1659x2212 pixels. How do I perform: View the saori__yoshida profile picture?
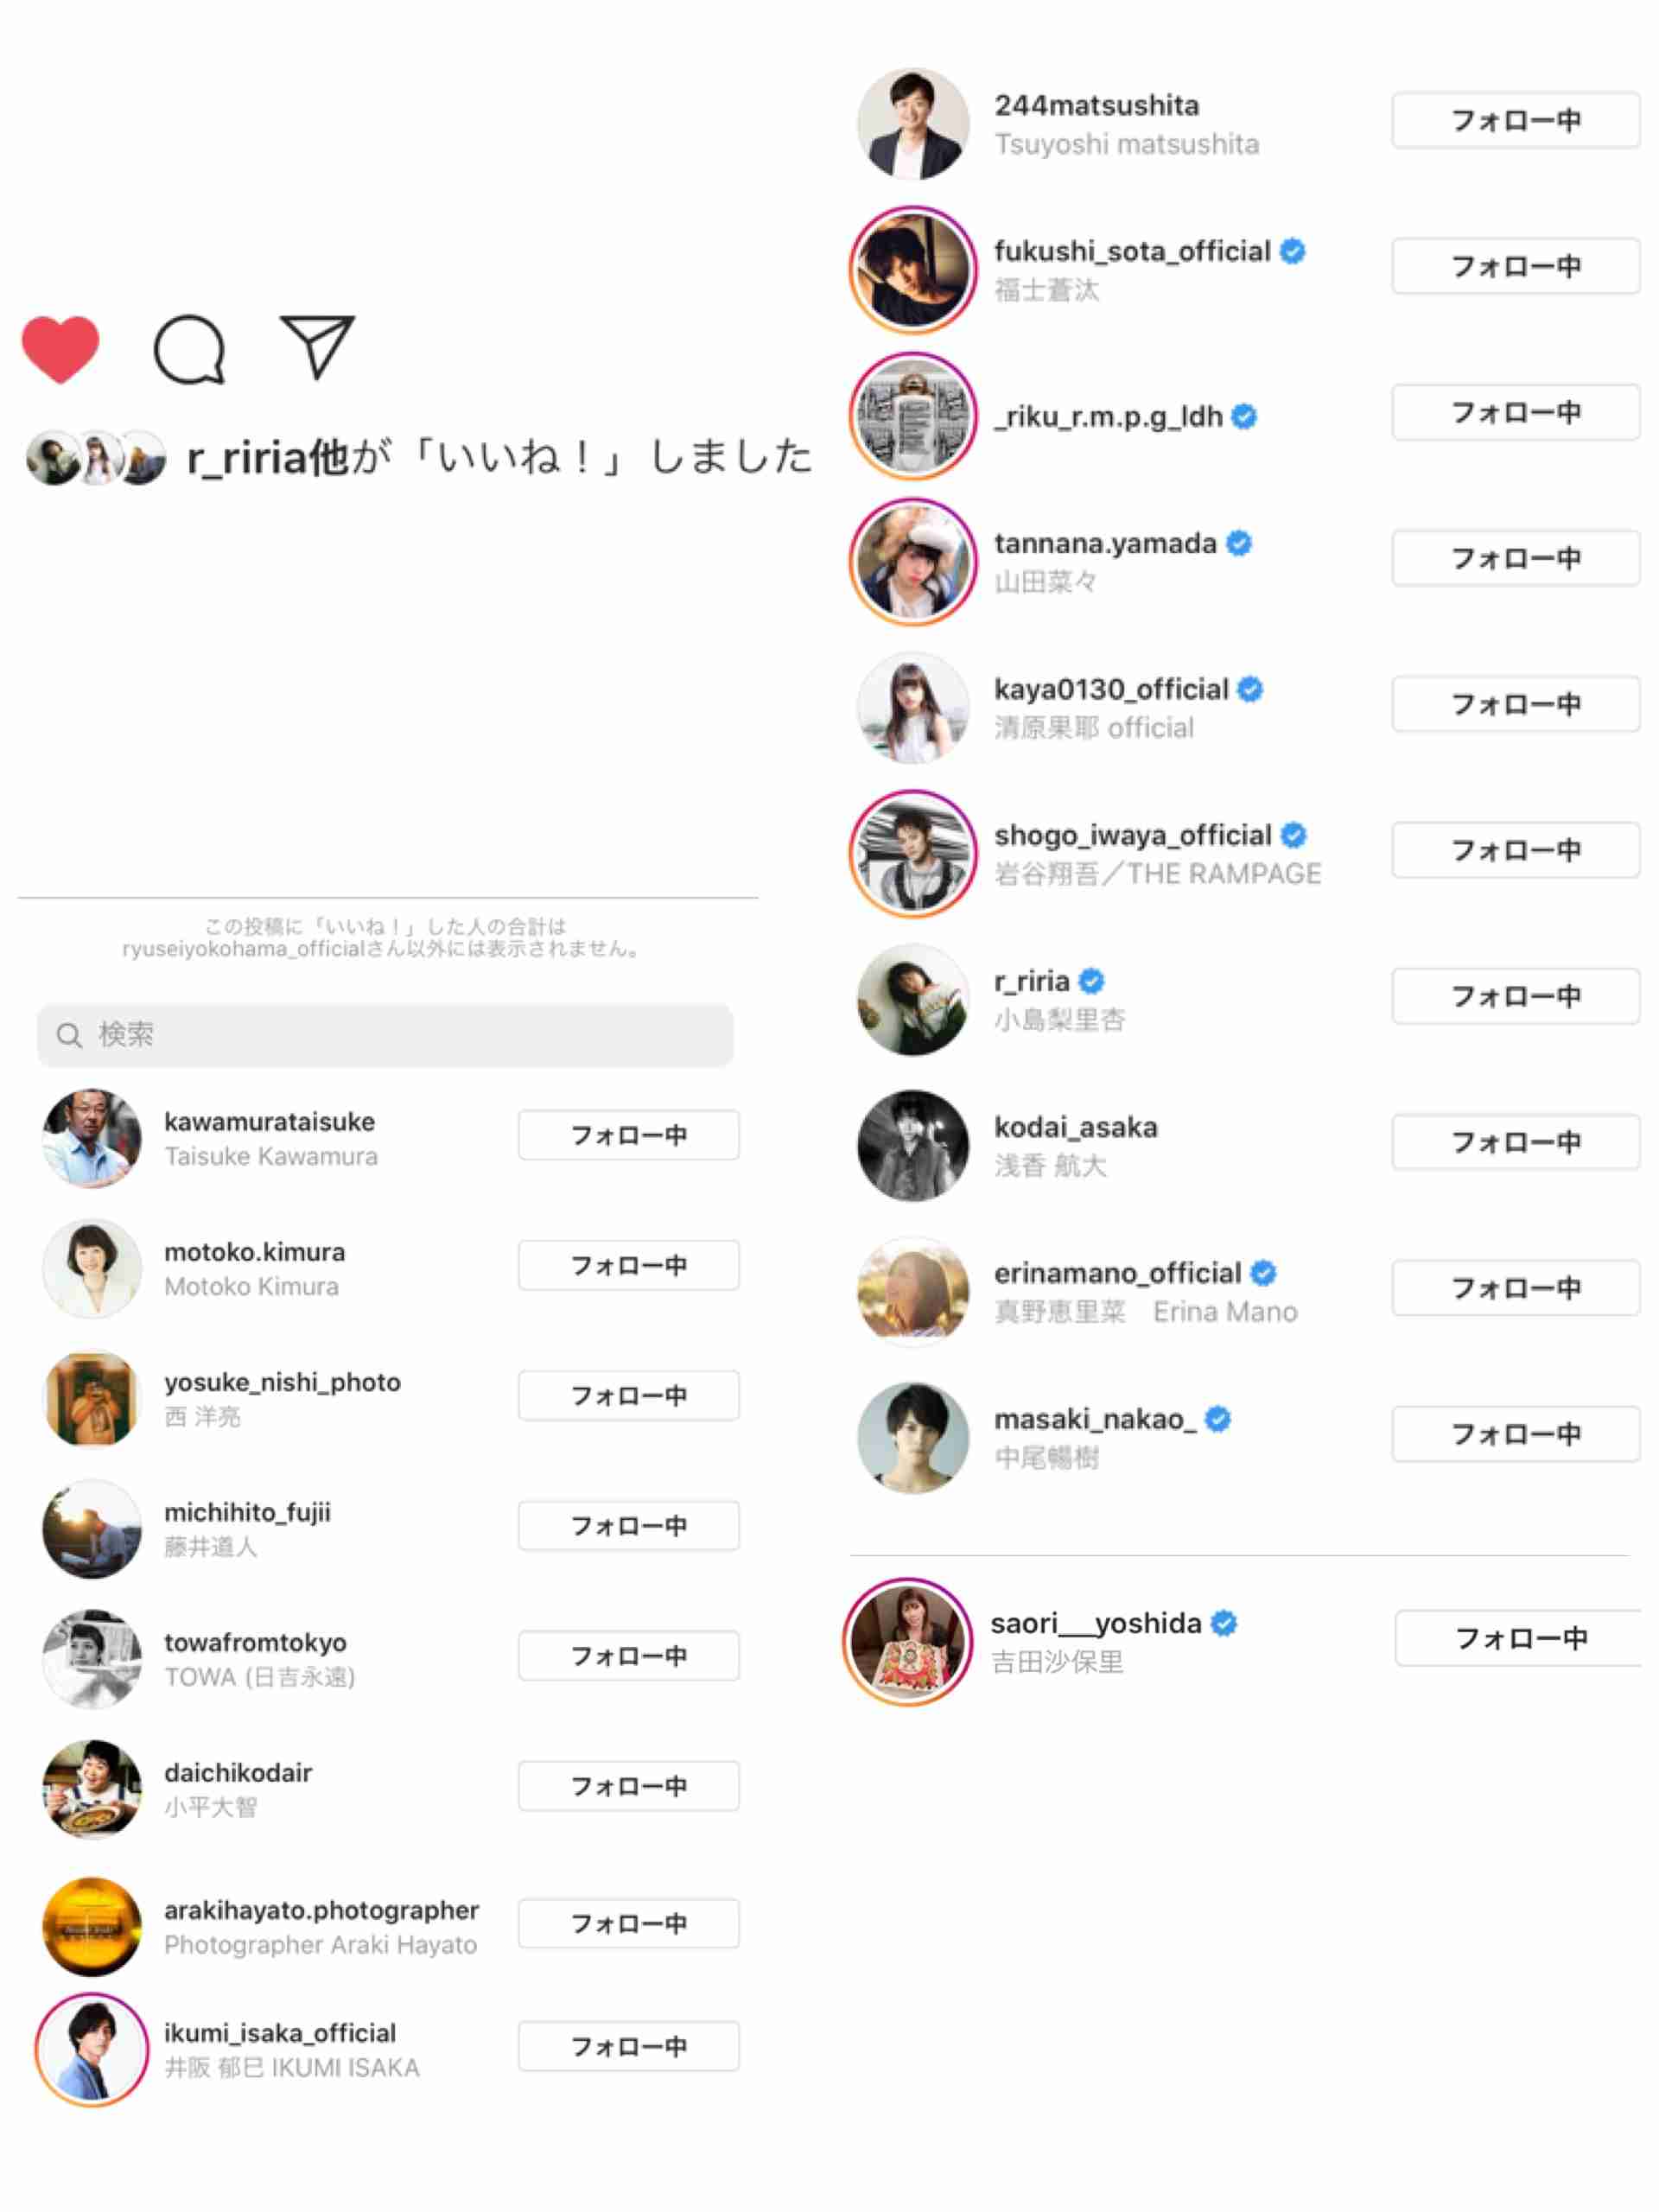[908, 1642]
